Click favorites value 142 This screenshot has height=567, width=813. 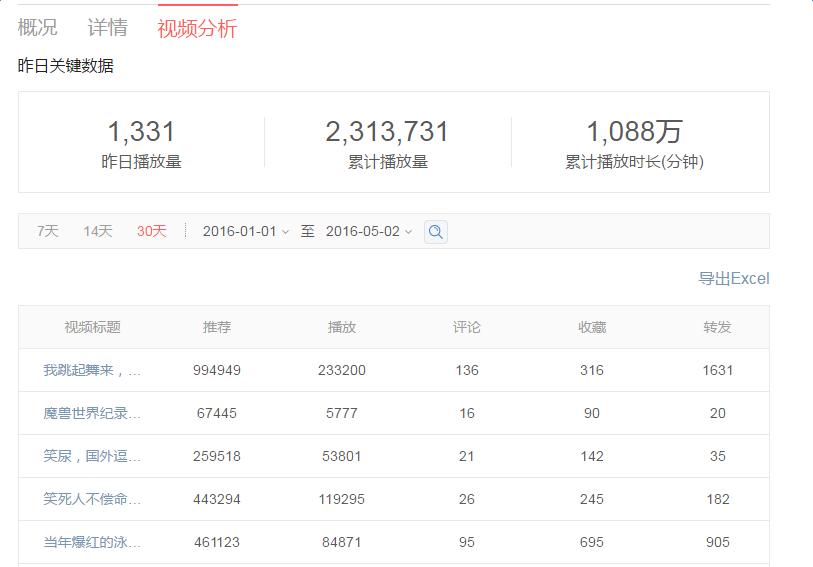(x=592, y=456)
